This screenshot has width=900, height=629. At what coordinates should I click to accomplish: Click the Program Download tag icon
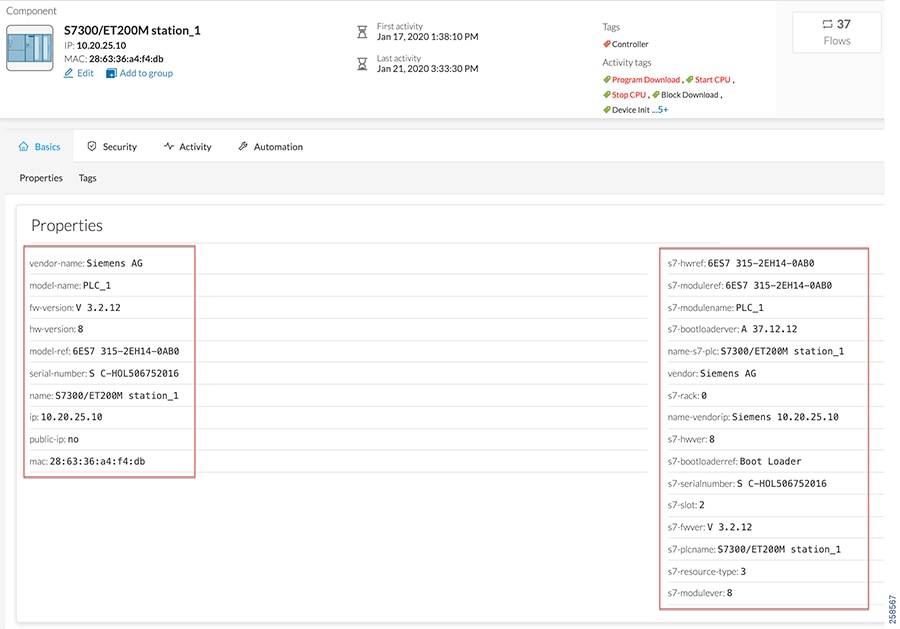pyautogui.click(x=607, y=80)
